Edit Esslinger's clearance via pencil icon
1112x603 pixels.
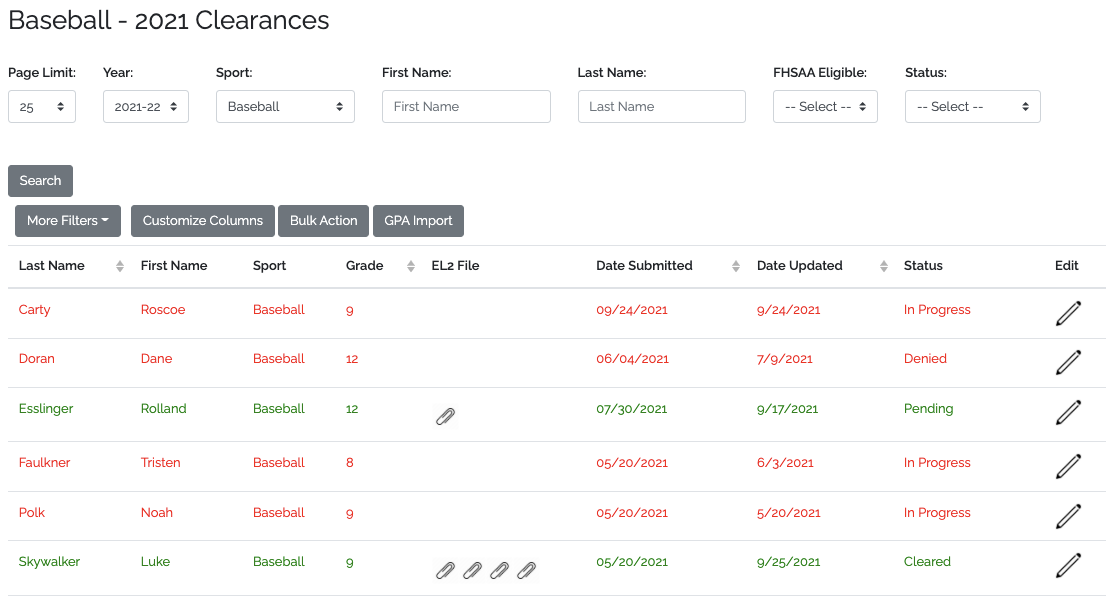pos(1068,412)
